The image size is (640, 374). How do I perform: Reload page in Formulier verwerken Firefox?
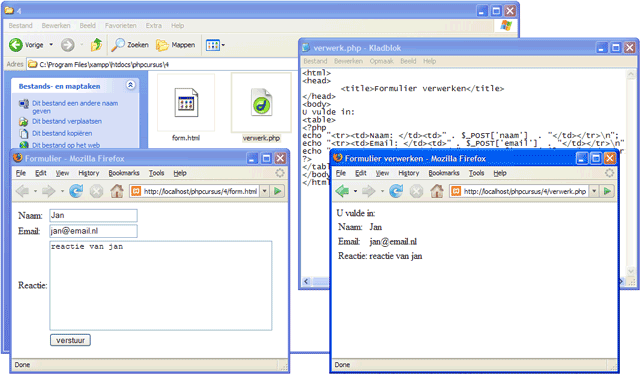[396, 191]
